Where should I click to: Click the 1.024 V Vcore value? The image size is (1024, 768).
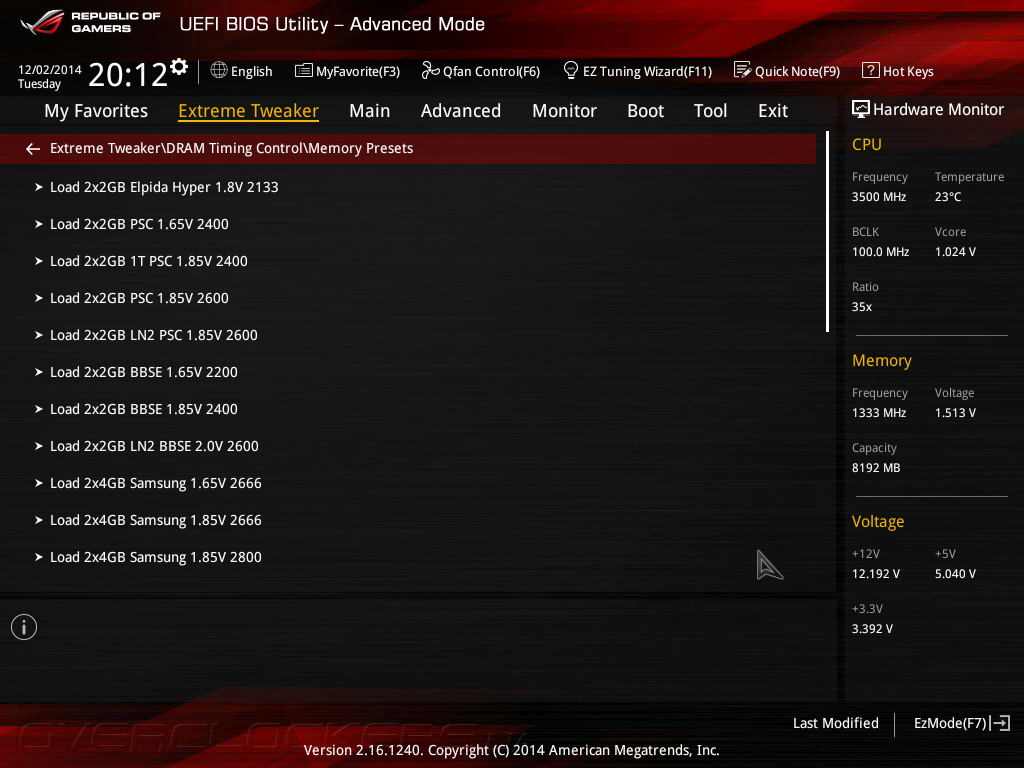(955, 251)
